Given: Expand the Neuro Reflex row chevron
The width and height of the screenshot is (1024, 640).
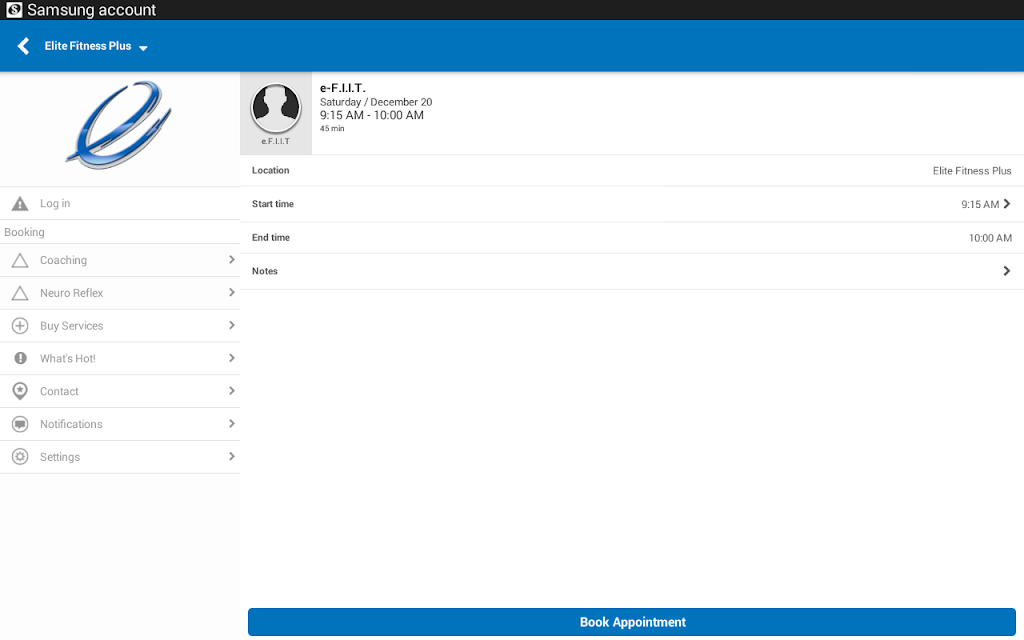Looking at the screenshot, I should click(231, 293).
